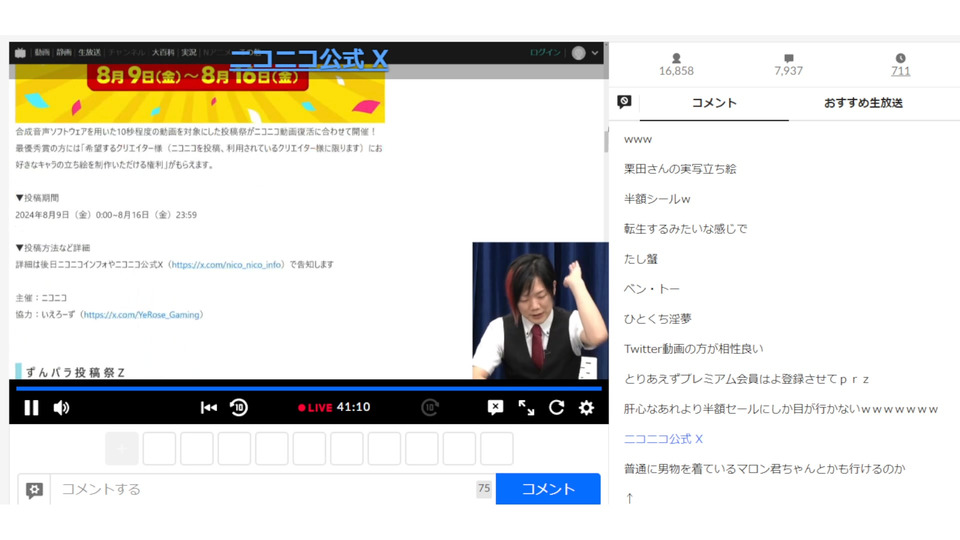Reload the player with the refresh icon
The height and width of the screenshot is (540, 960).
tap(556, 408)
